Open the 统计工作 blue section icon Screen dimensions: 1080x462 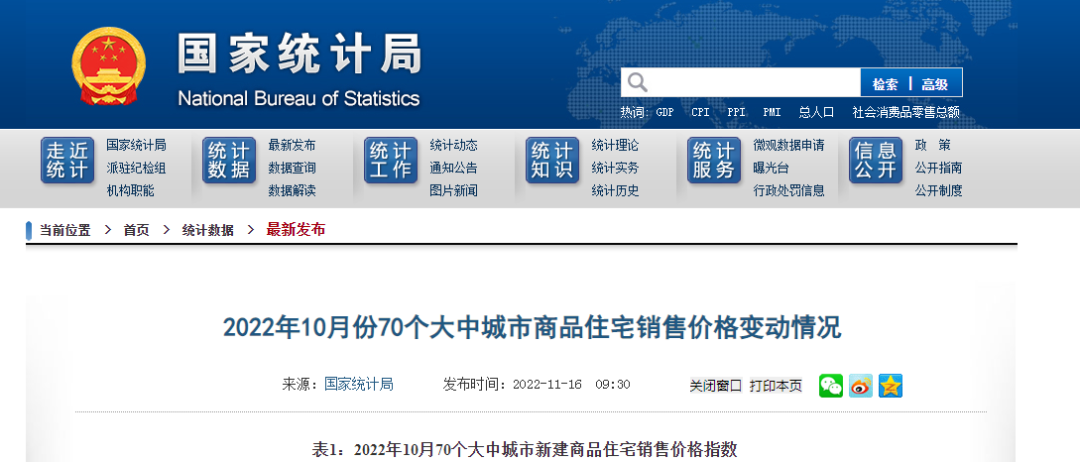391,161
